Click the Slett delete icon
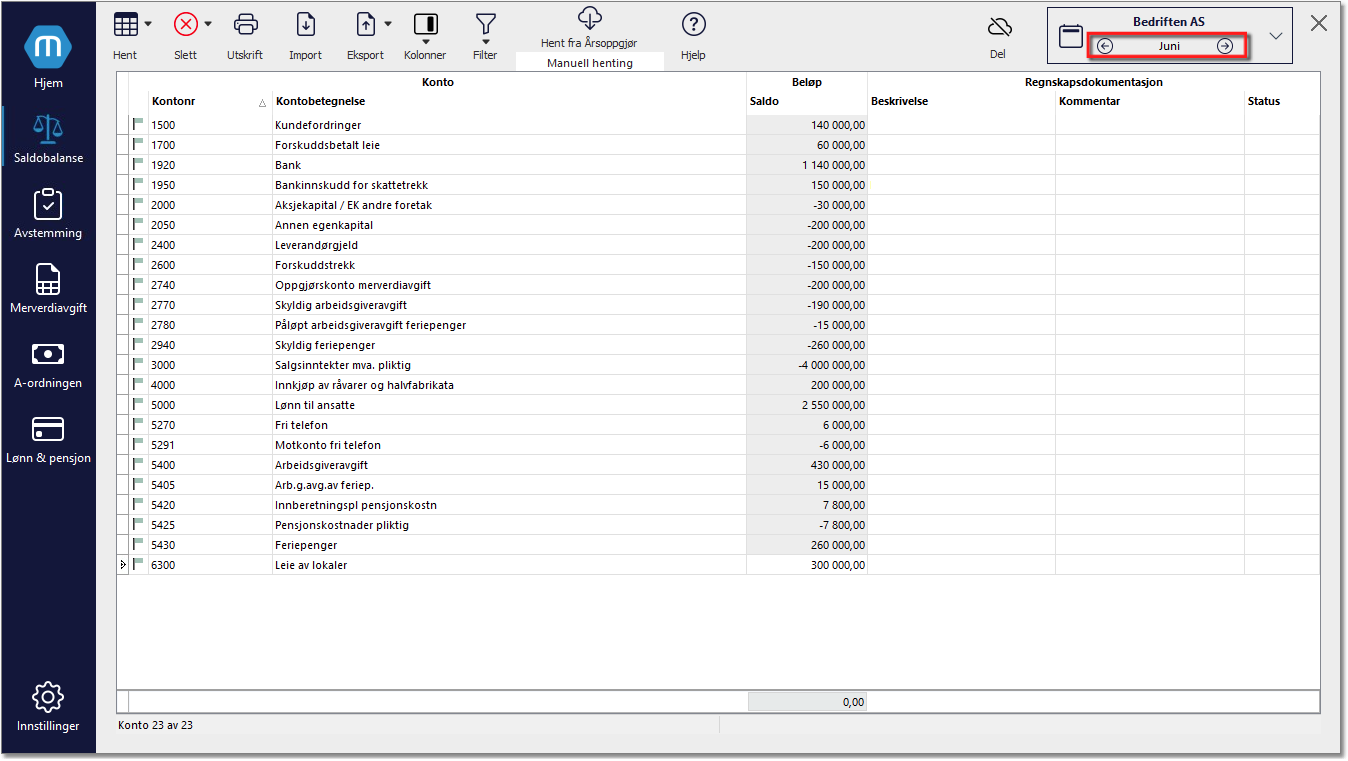The height and width of the screenshot is (761, 1348). (185, 24)
